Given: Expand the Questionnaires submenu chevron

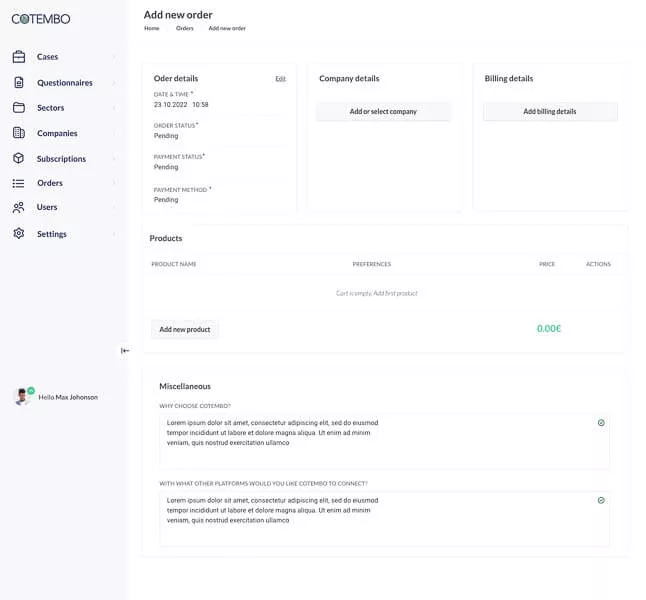Looking at the screenshot, I should pyautogui.click(x=114, y=82).
